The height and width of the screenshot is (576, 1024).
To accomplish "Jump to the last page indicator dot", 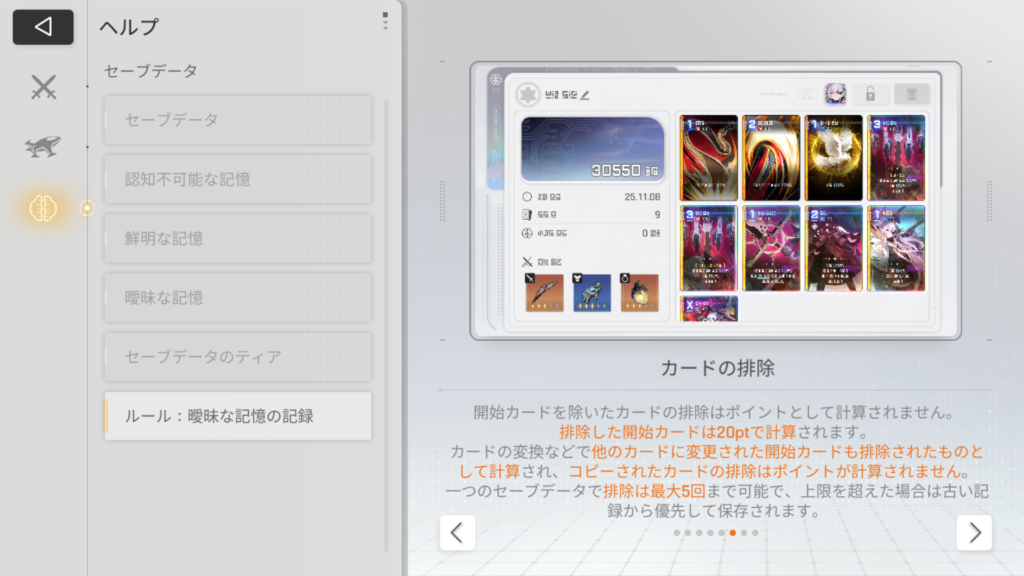I will pyautogui.click(x=755, y=533).
